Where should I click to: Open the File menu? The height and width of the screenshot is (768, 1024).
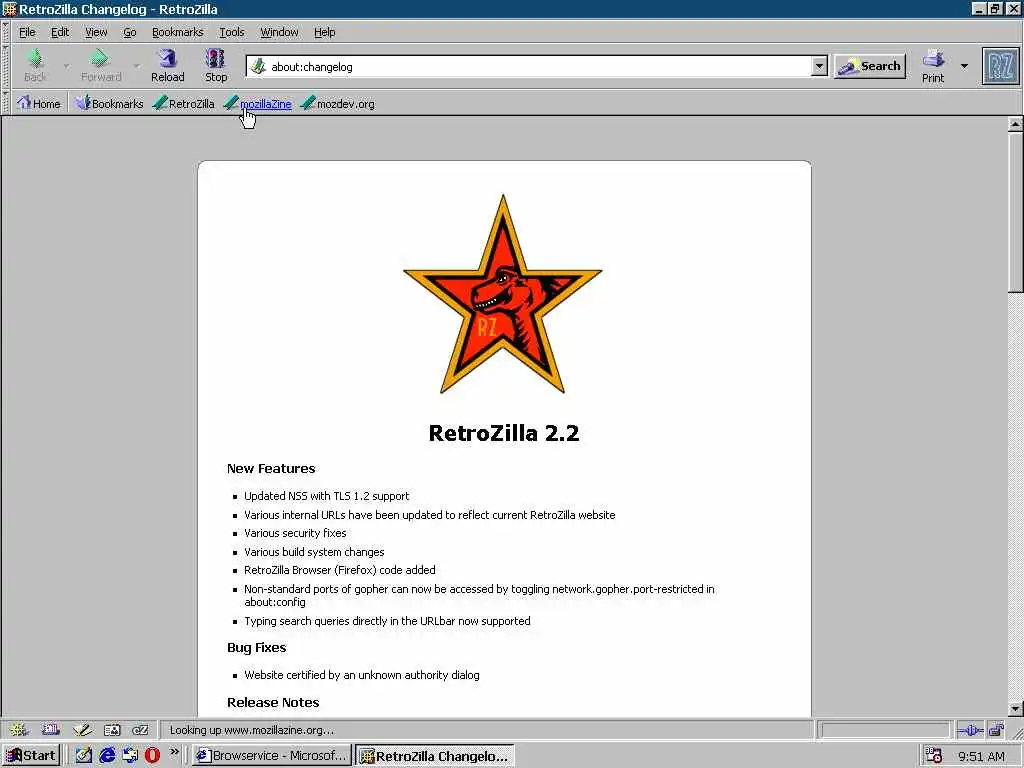[x=27, y=32]
